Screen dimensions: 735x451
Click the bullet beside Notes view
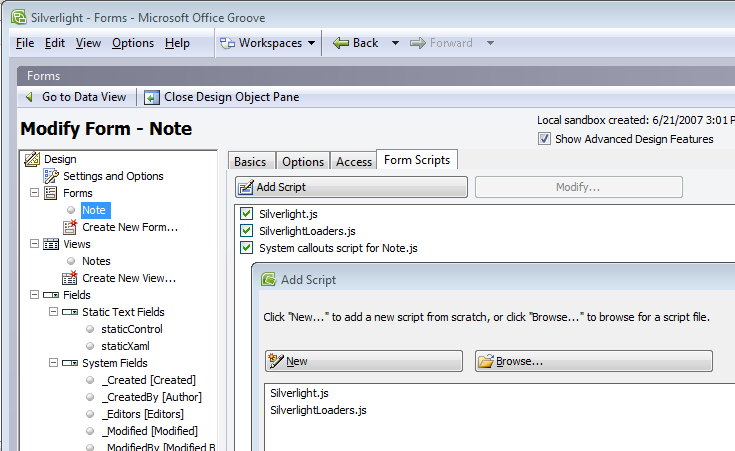pyautogui.click(x=71, y=261)
